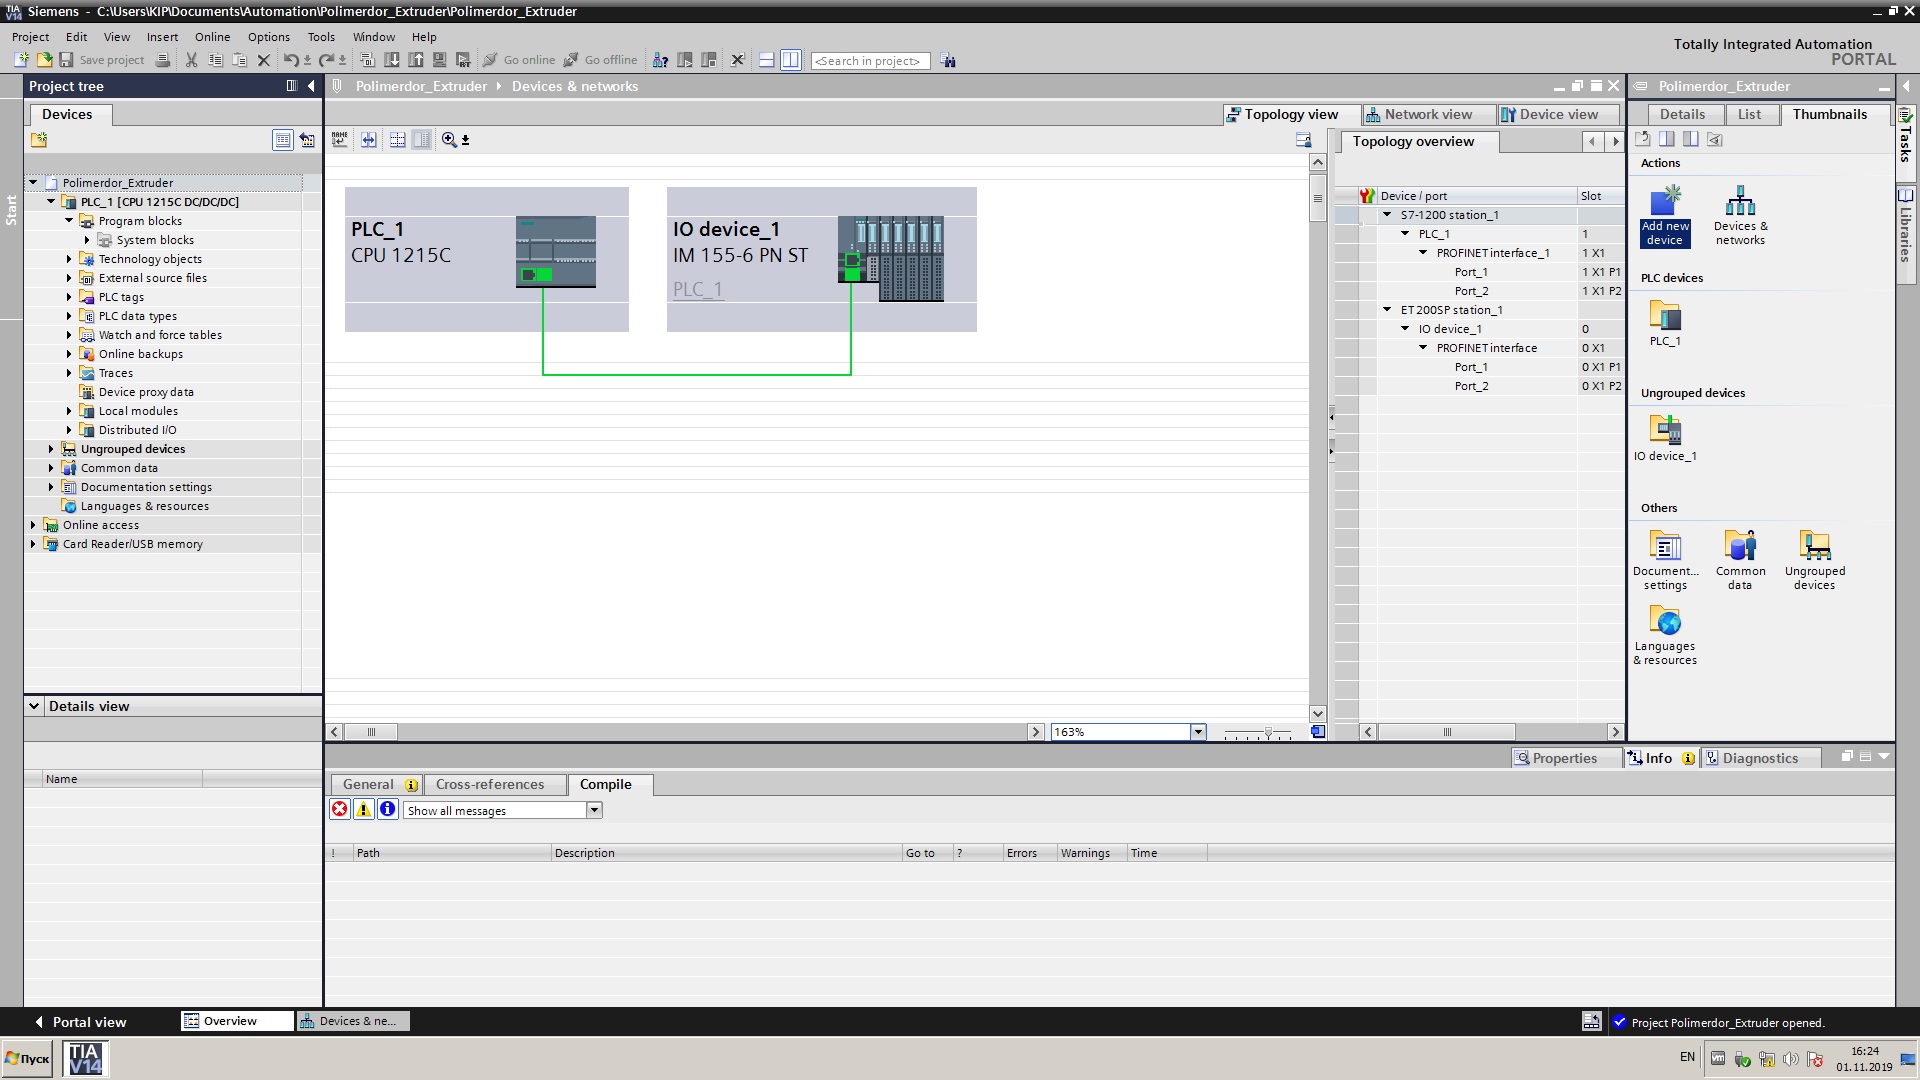Expand the Ungrouped devices tree node
The width and height of the screenshot is (1920, 1080).
(x=51, y=449)
